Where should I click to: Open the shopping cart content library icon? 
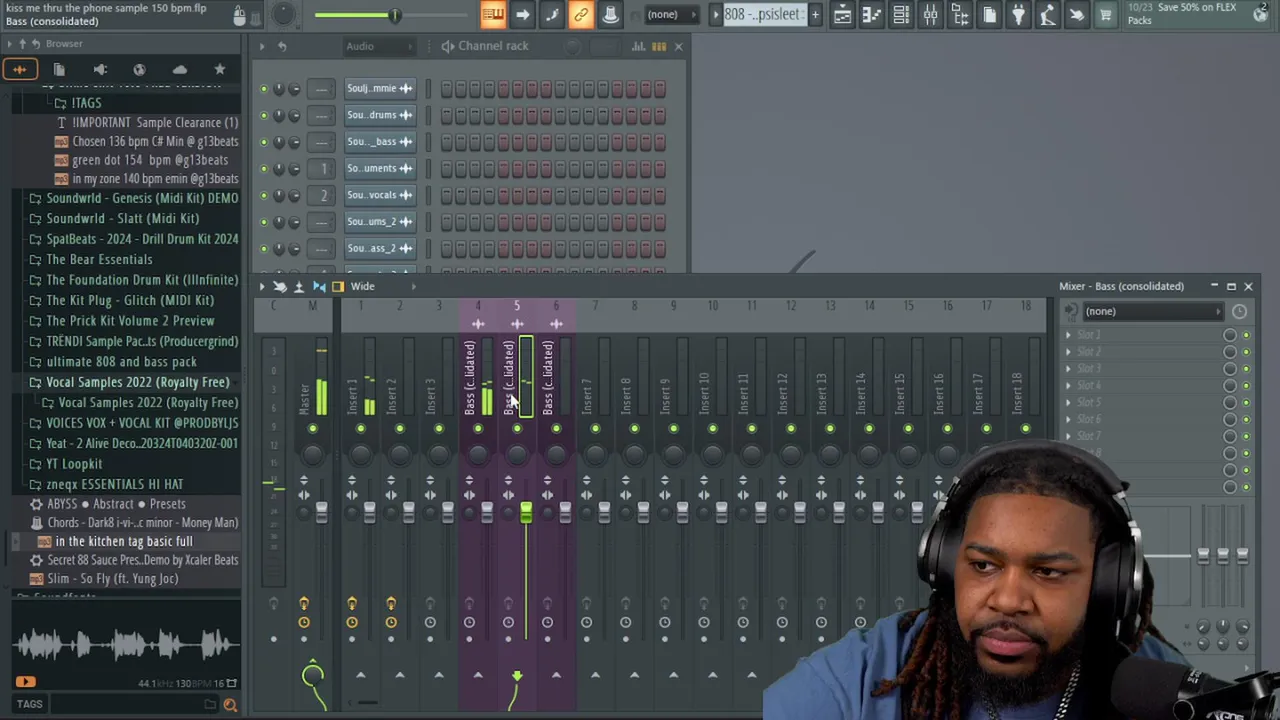[x=1106, y=14]
